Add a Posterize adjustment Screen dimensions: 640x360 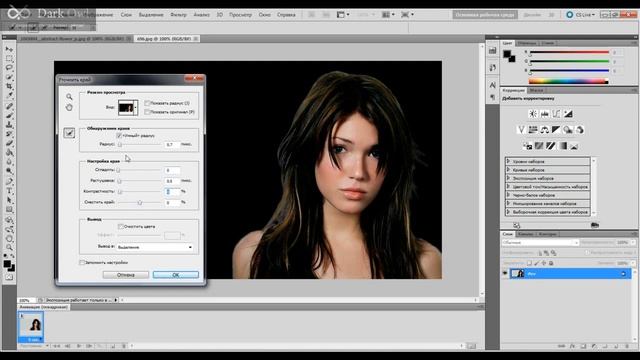pos(539,146)
